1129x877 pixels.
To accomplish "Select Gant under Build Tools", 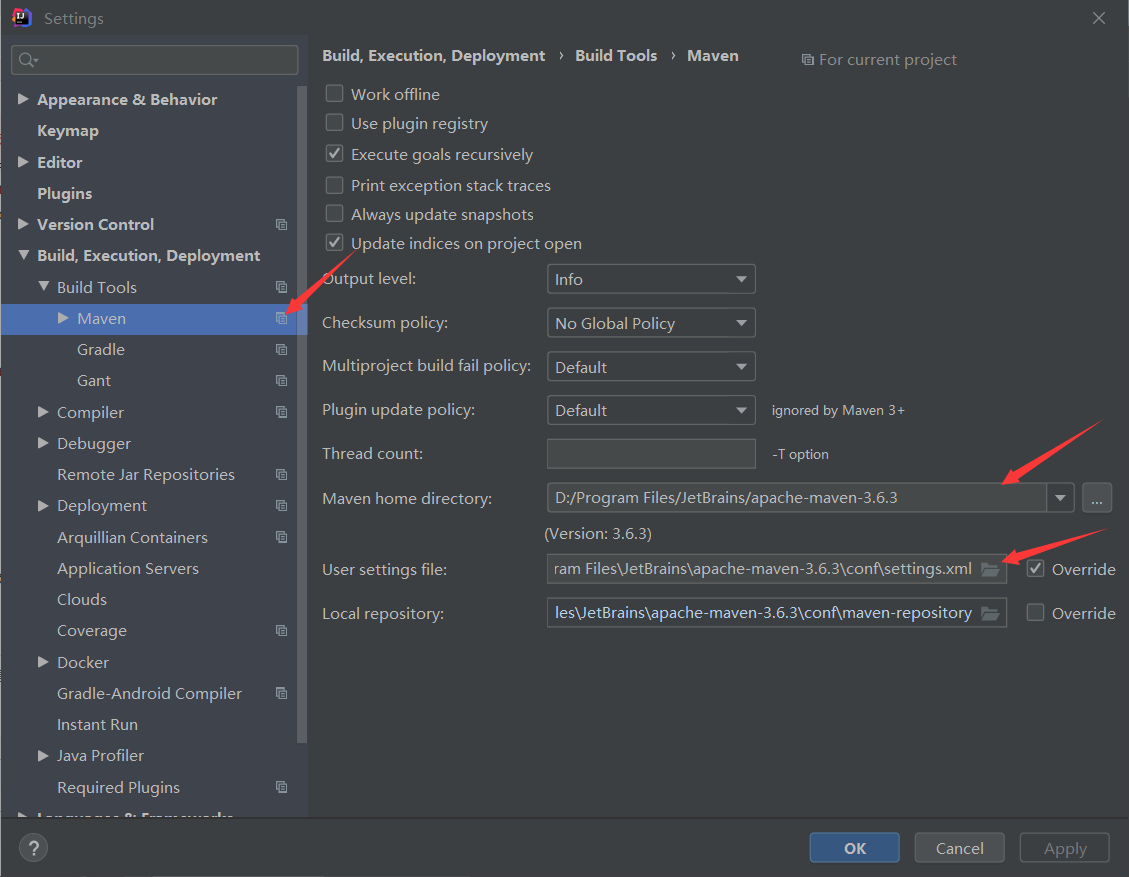I will pyautogui.click(x=94, y=381).
